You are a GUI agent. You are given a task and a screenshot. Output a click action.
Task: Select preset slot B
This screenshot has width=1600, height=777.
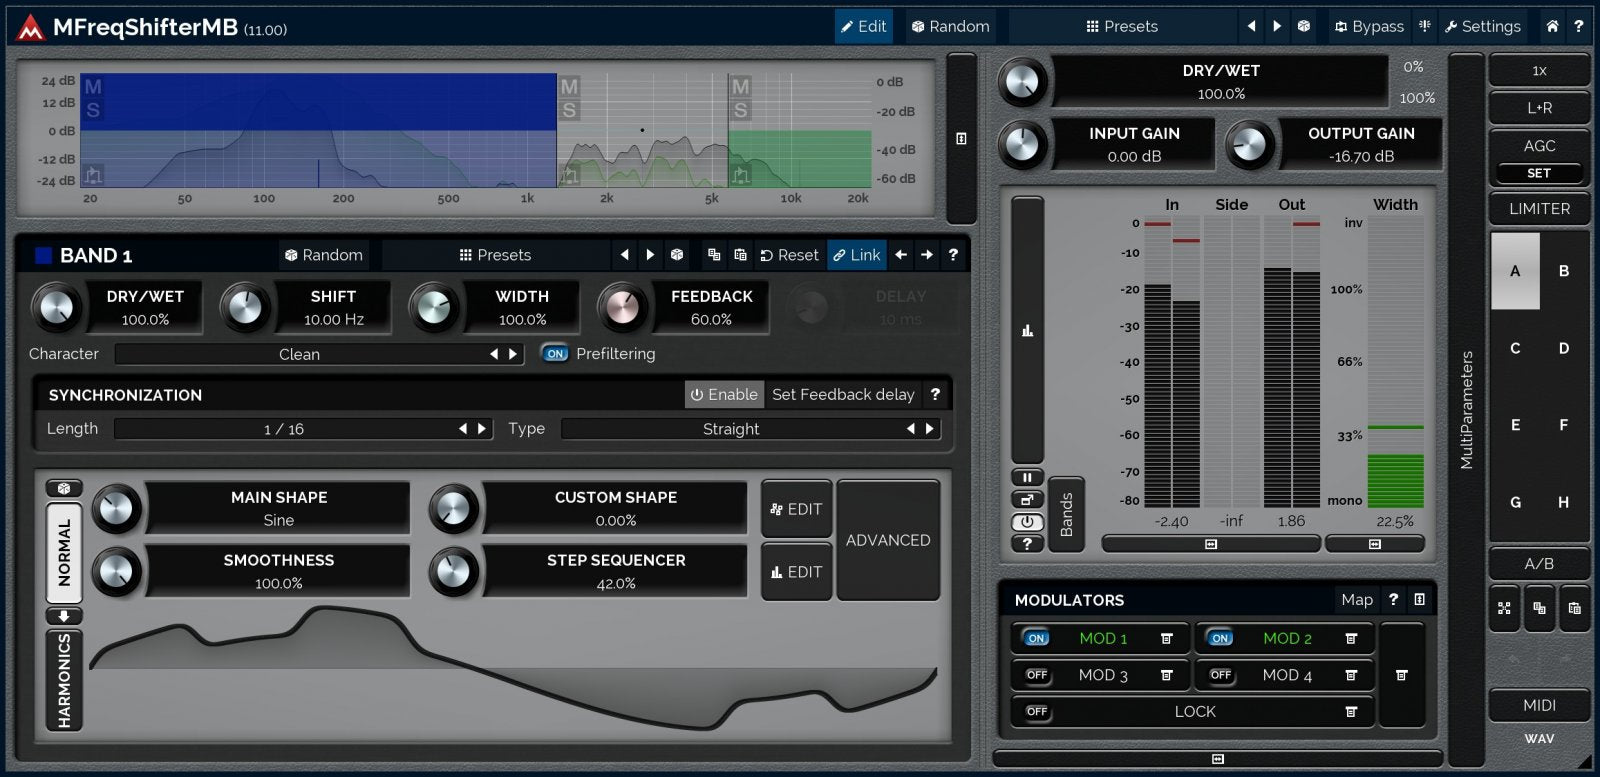(x=1564, y=271)
